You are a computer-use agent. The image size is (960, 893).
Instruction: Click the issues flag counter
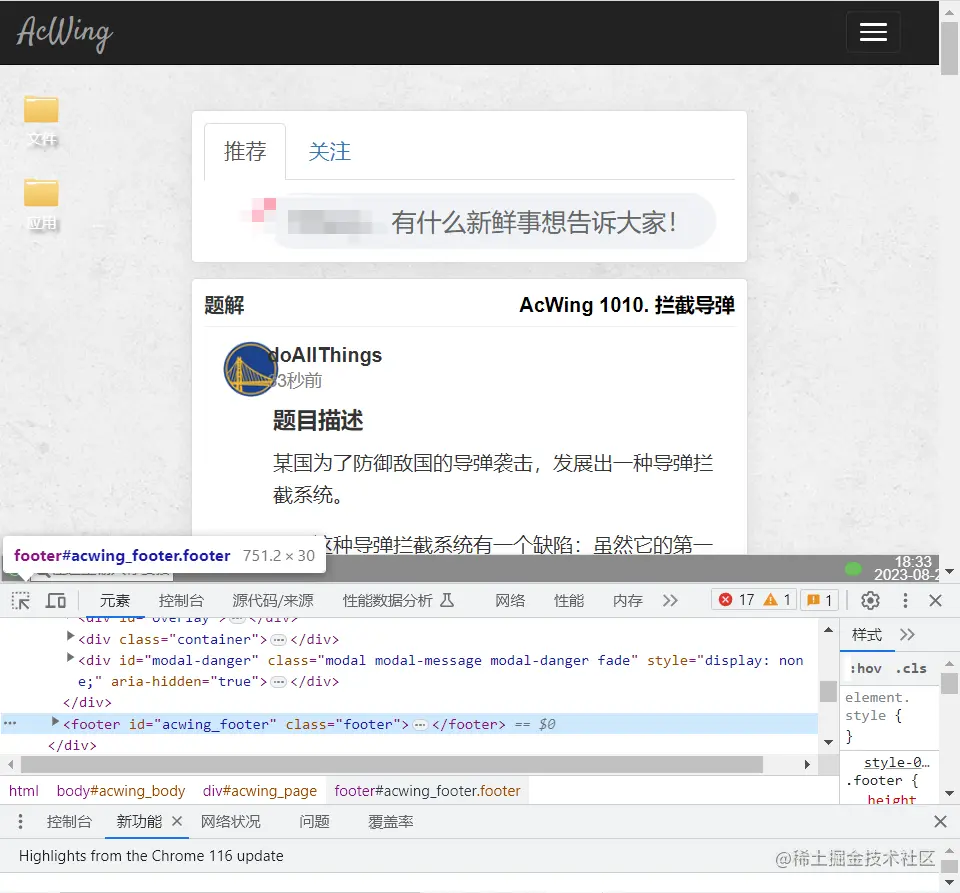pyautogui.click(x=819, y=600)
